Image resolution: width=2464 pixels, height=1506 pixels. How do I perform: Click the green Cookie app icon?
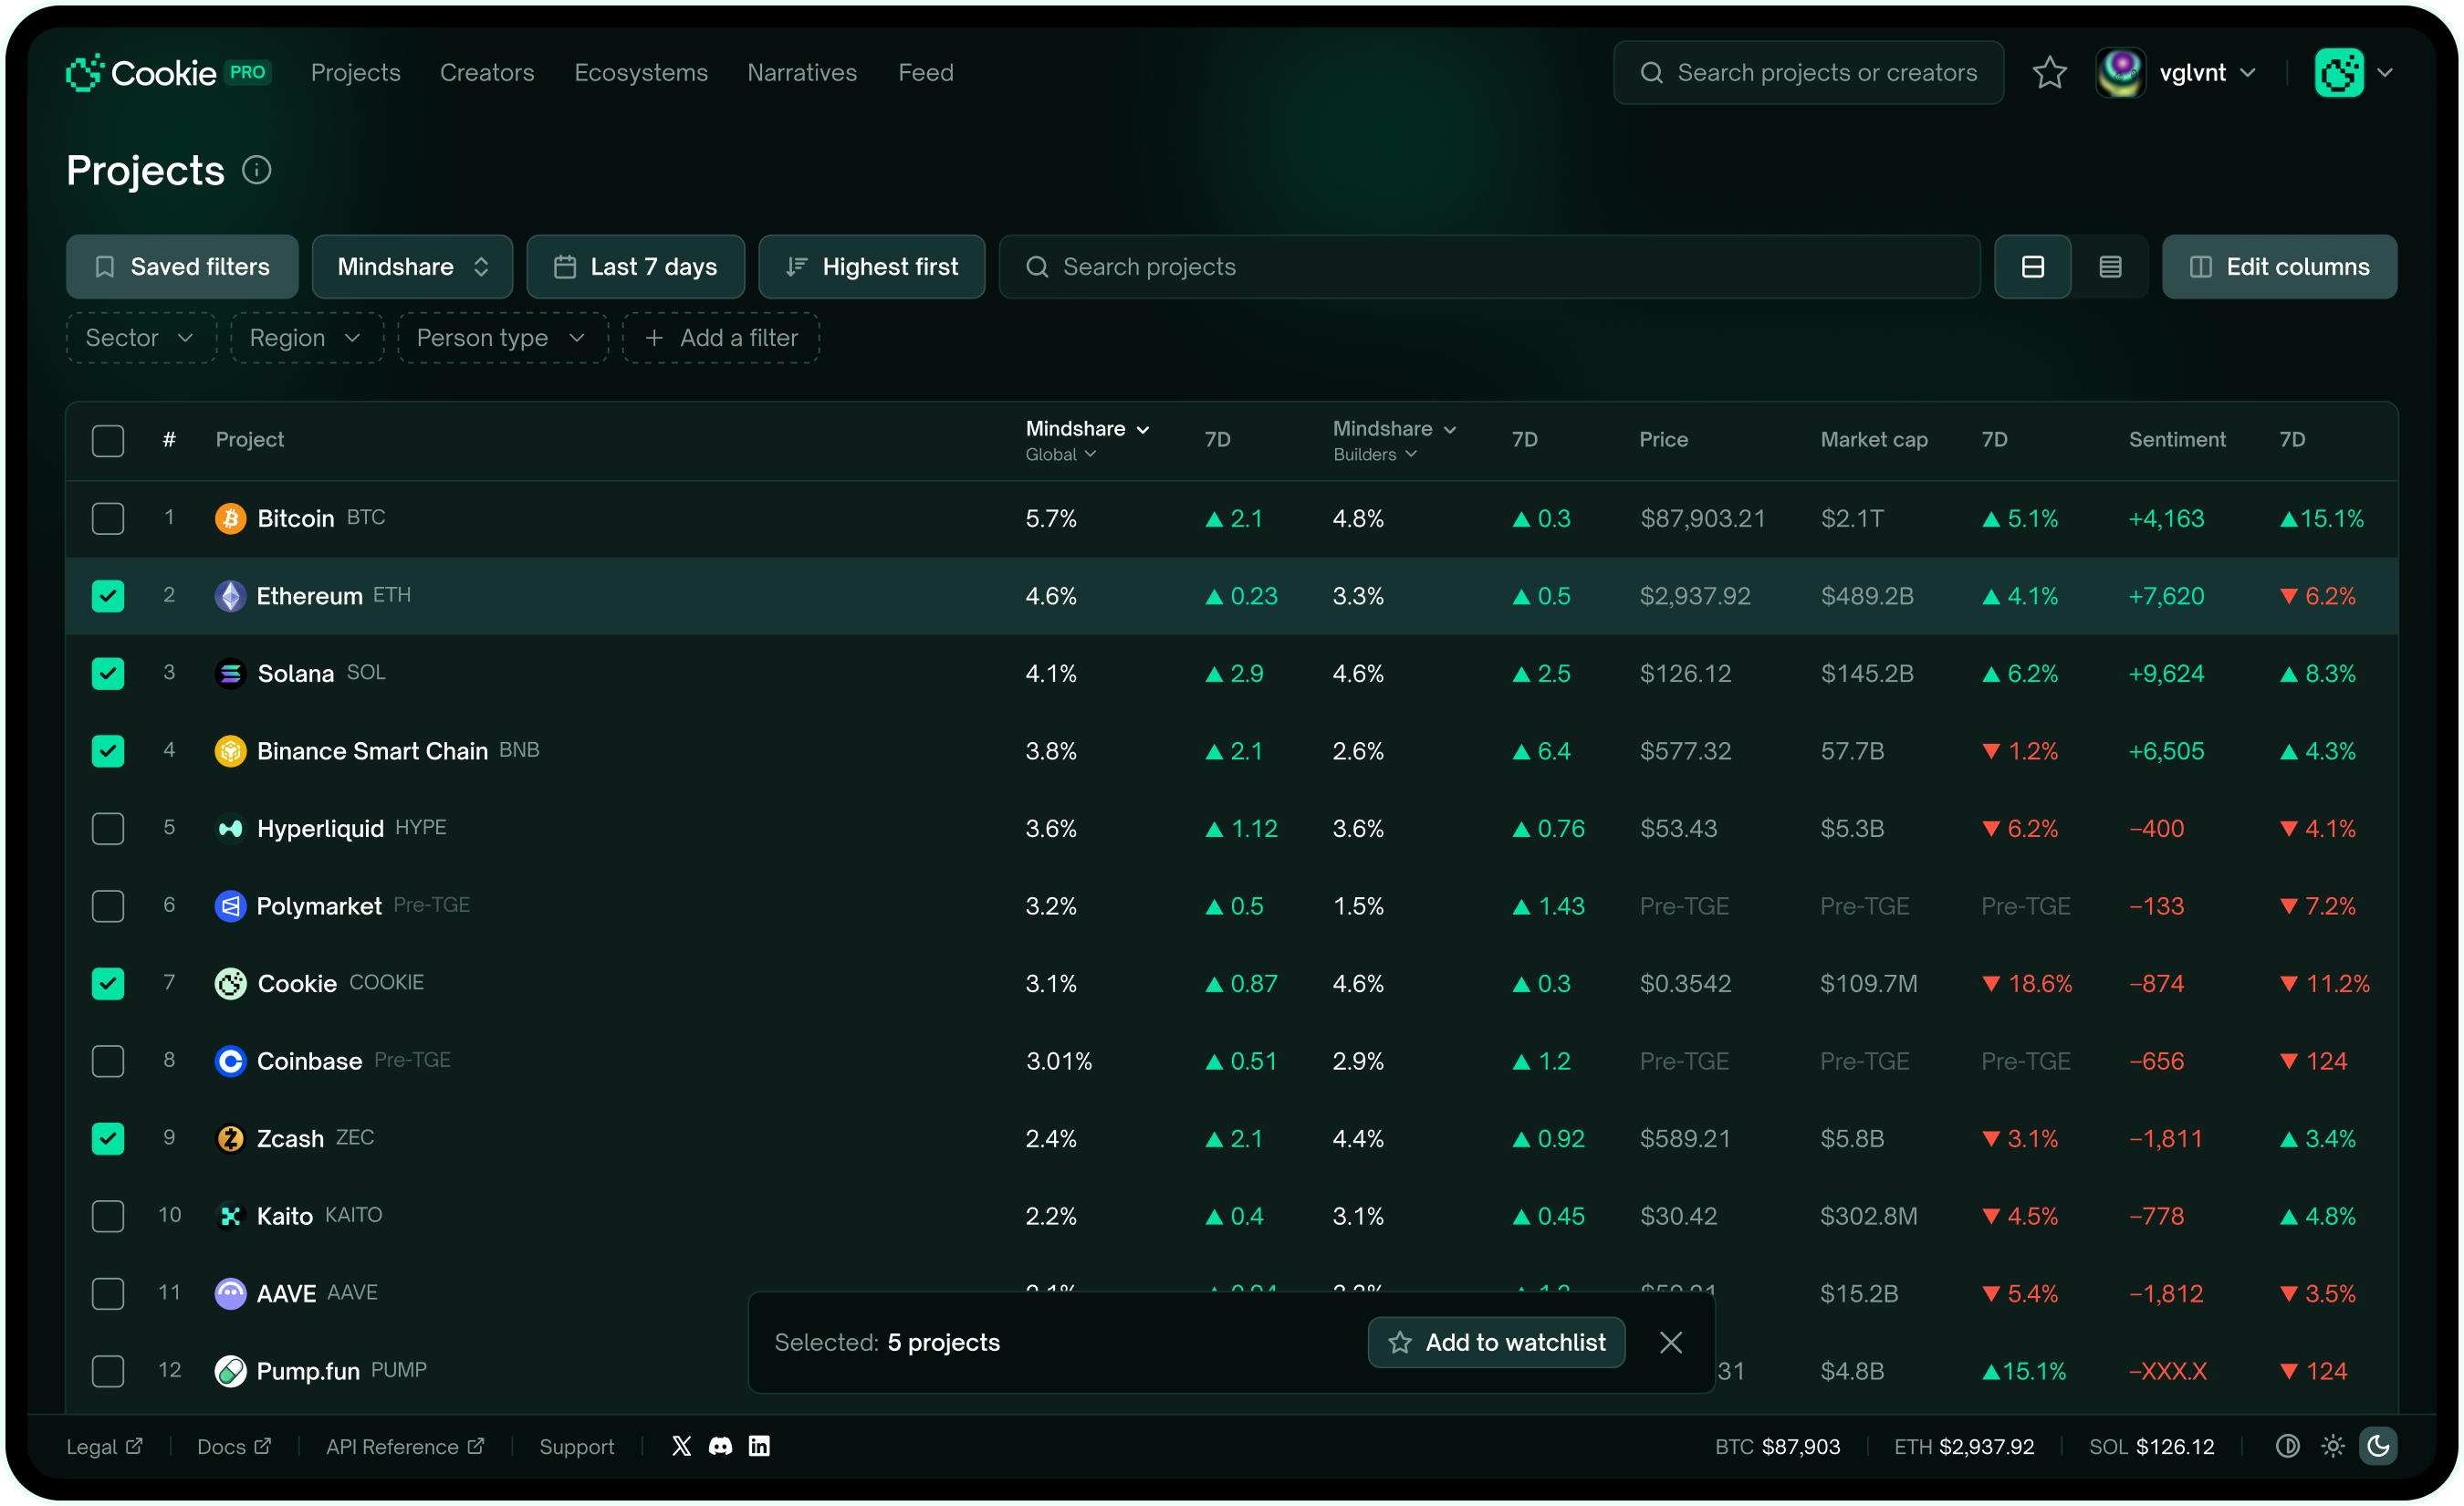2338,73
